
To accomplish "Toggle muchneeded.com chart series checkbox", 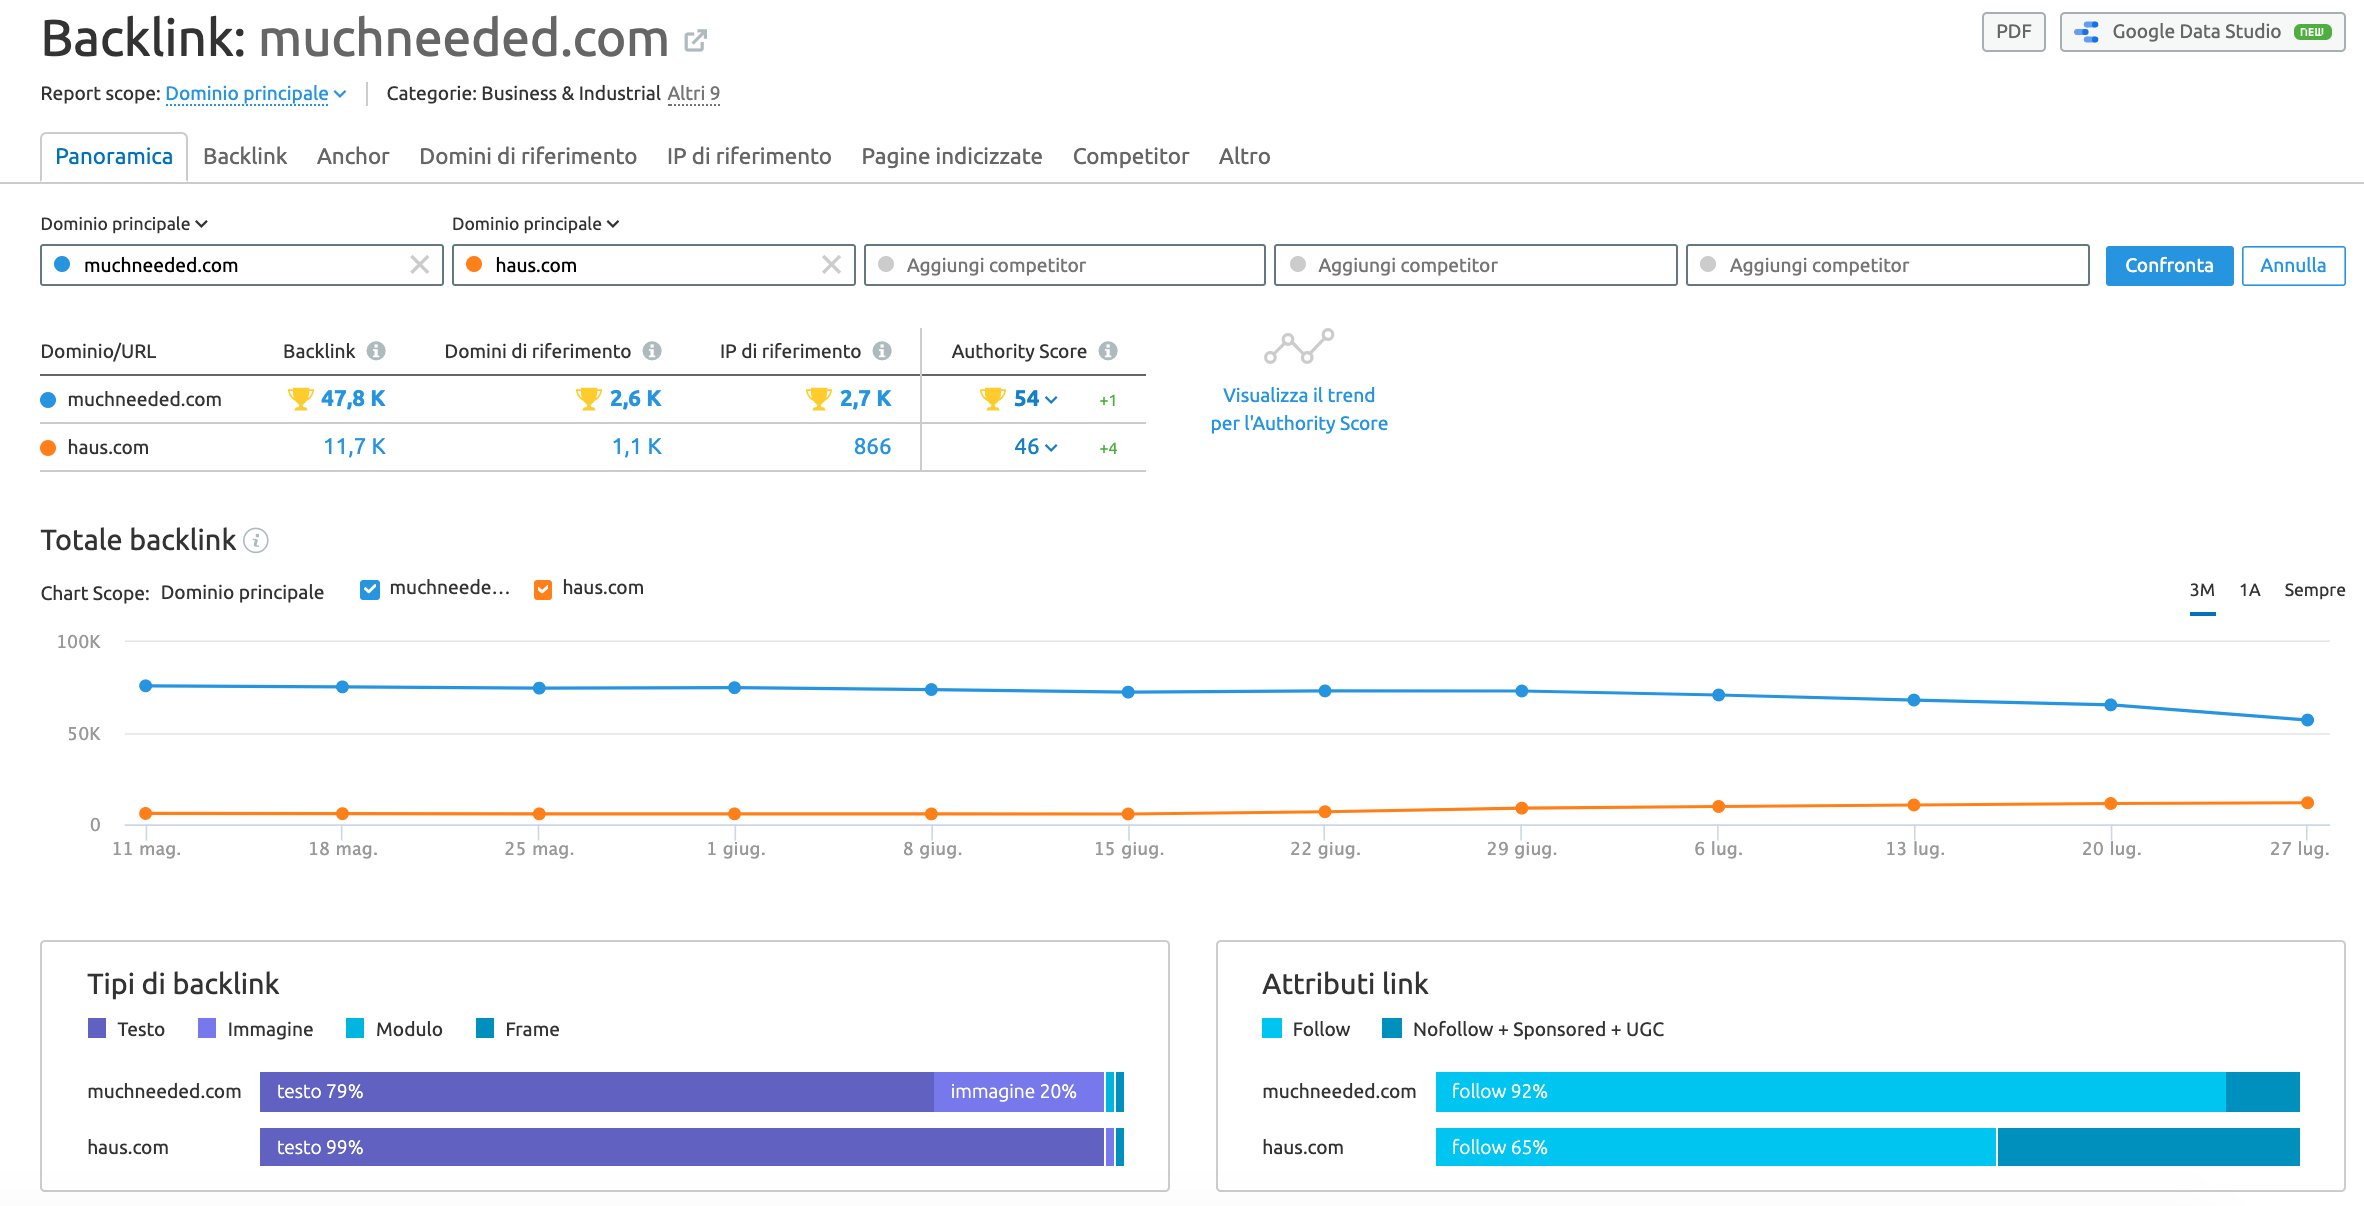I will [x=370, y=589].
